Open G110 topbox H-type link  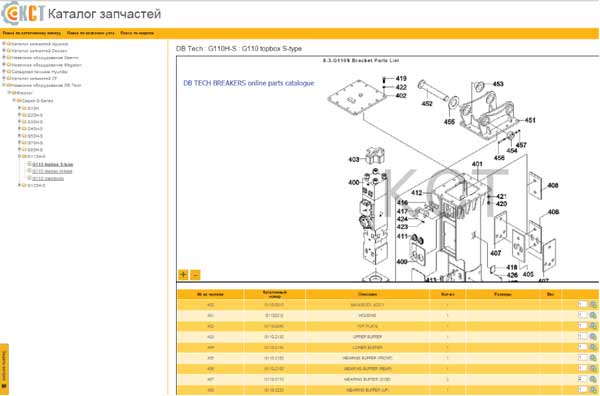[x=52, y=171]
